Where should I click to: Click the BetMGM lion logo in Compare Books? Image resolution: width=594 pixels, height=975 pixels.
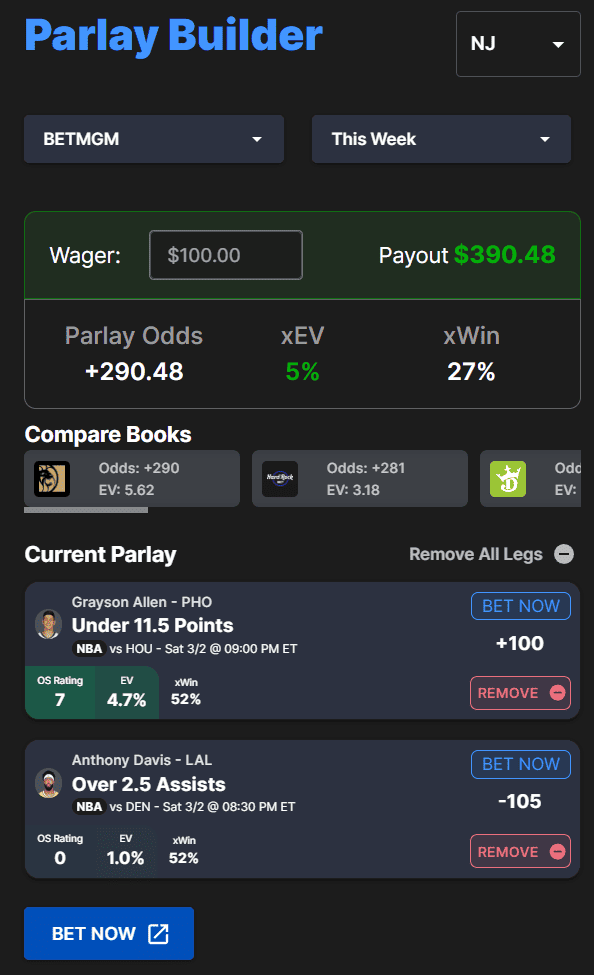click(52, 479)
